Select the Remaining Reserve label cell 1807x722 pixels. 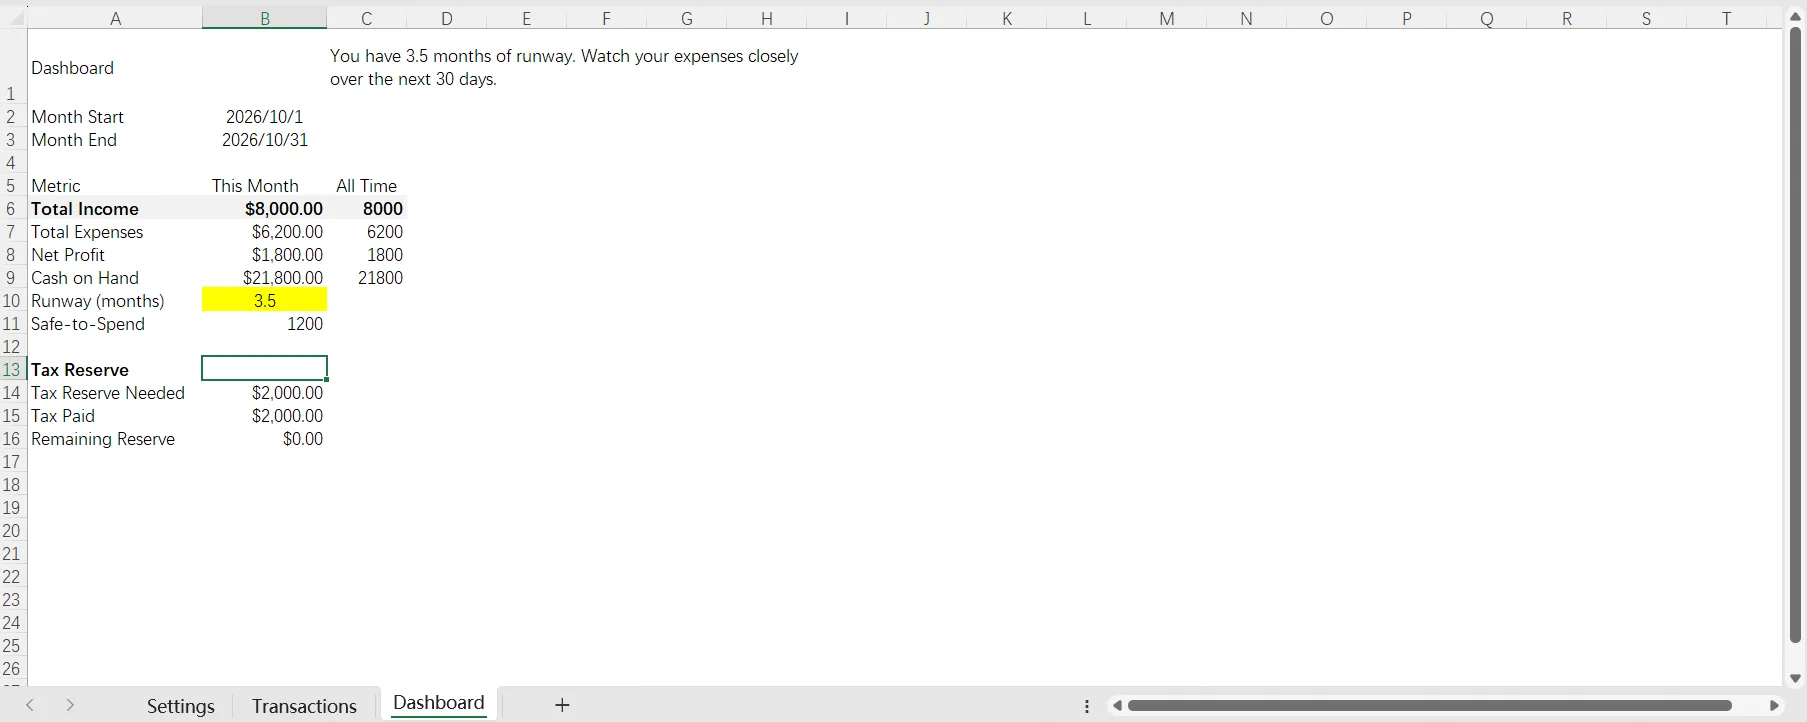tap(115, 439)
